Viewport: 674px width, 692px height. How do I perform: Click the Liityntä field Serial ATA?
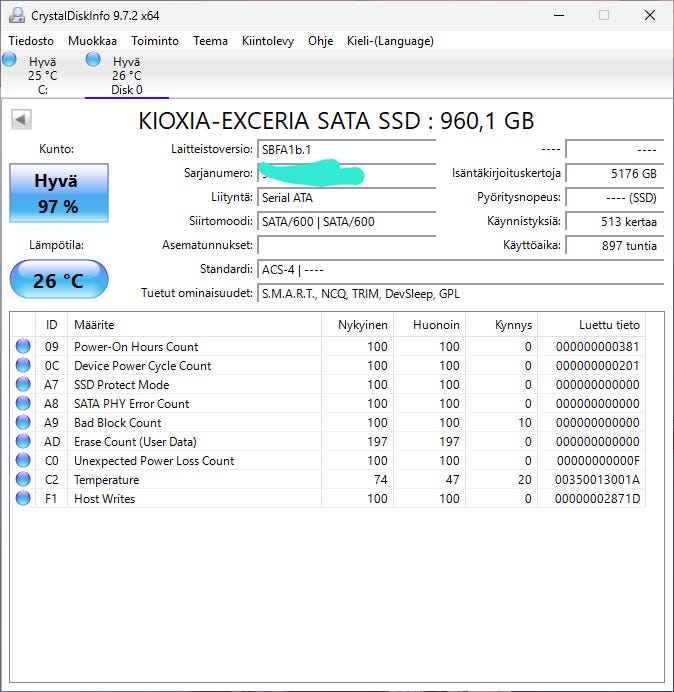(346, 197)
